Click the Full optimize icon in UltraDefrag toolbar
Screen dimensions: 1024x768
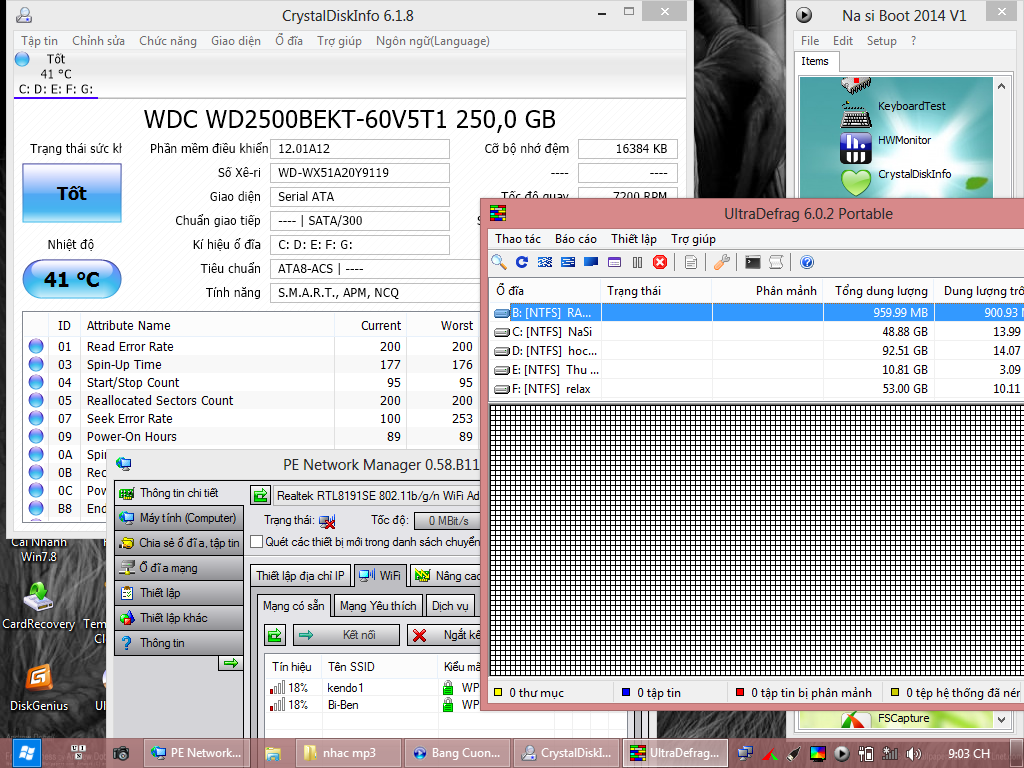pyautogui.click(x=591, y=262)
